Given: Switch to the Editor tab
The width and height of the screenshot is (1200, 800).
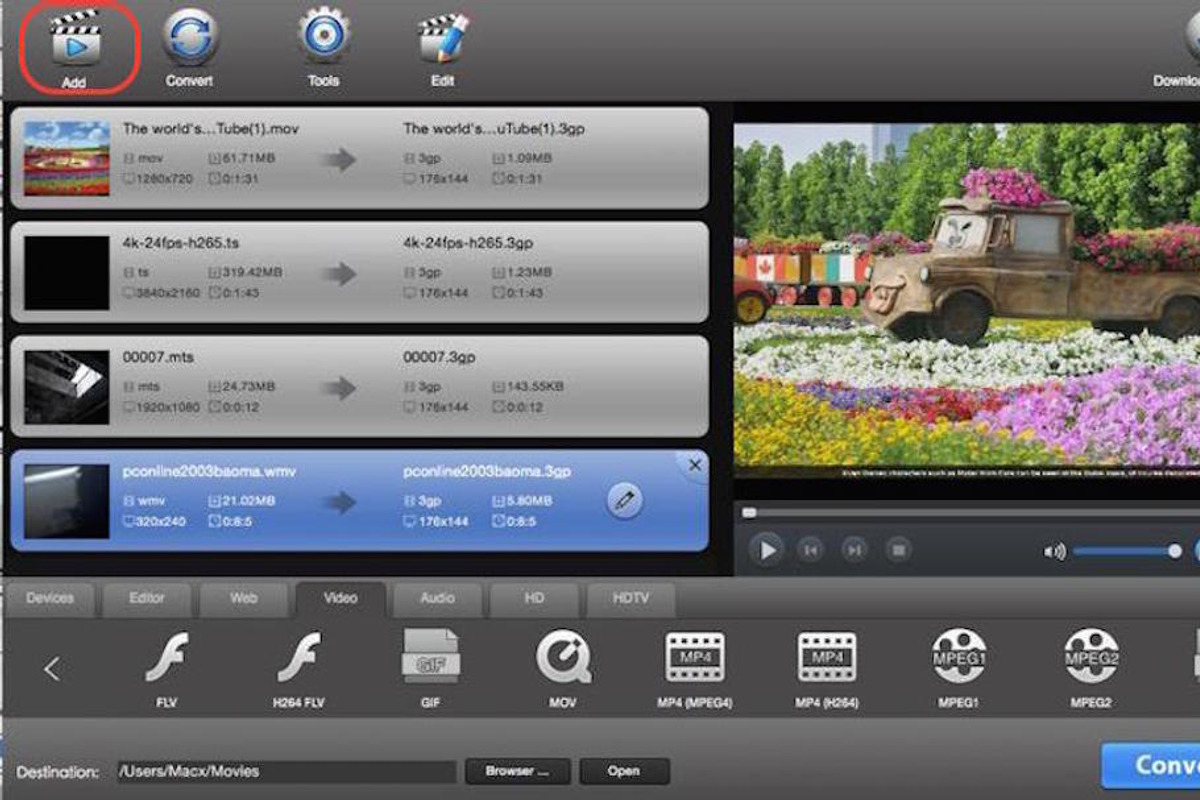Looking at the screenshot, I should 147,599.
